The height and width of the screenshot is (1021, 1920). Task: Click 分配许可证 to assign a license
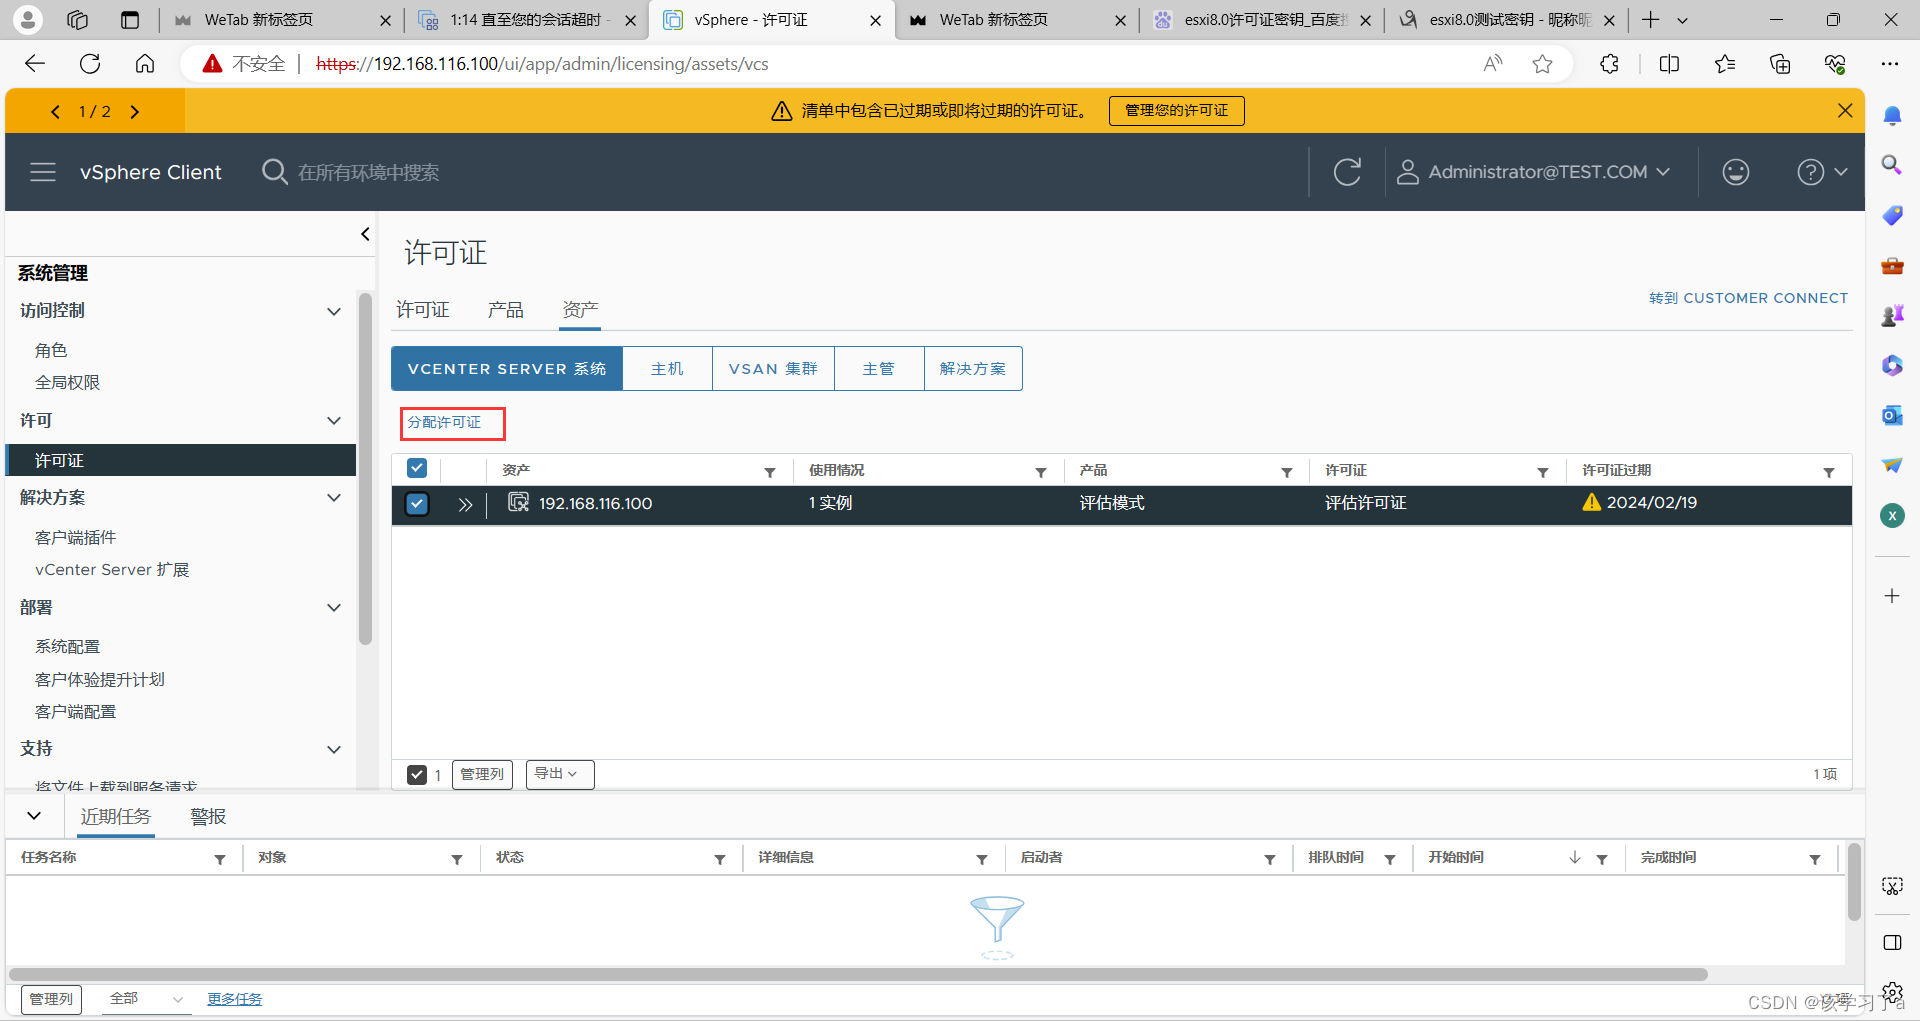tap(444, 423)
